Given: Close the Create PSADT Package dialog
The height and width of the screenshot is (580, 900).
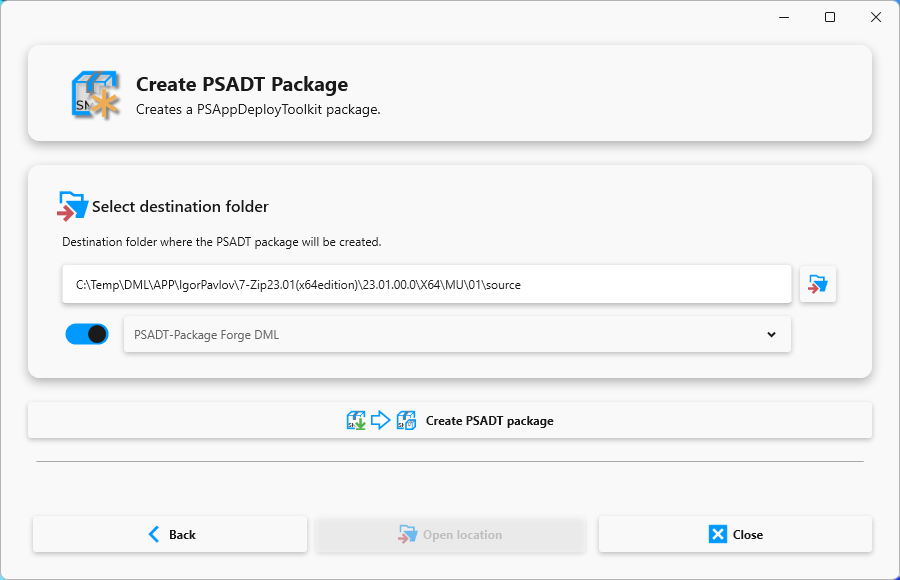Looking at the screenshot, I should tap(735, 534).
